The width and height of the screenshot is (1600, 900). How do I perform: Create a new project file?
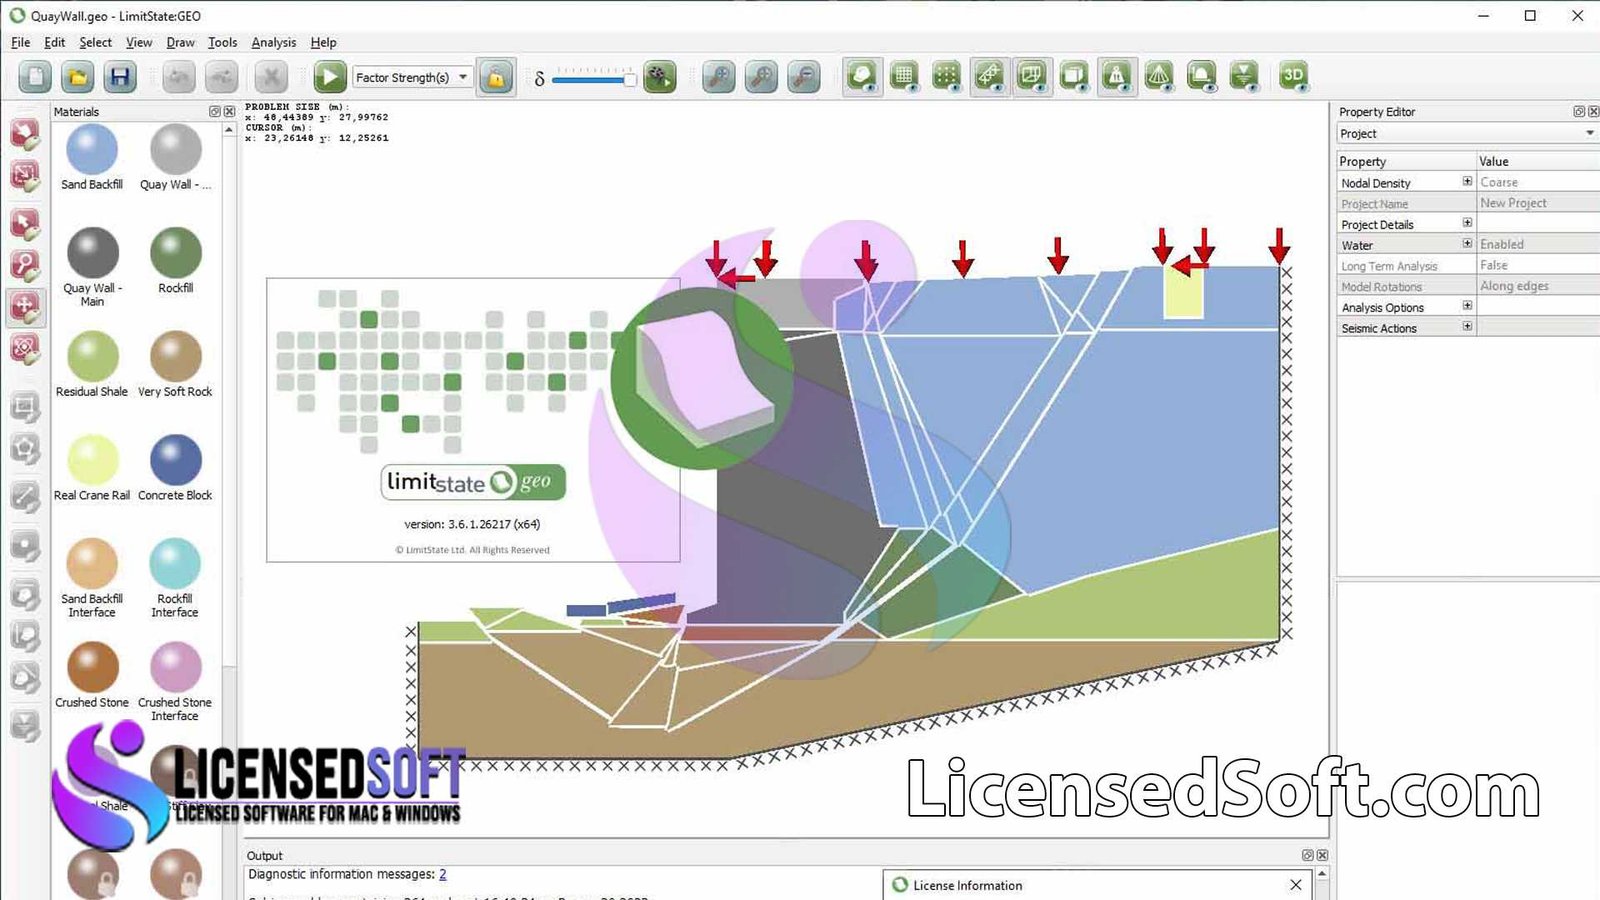coord(36,77)
